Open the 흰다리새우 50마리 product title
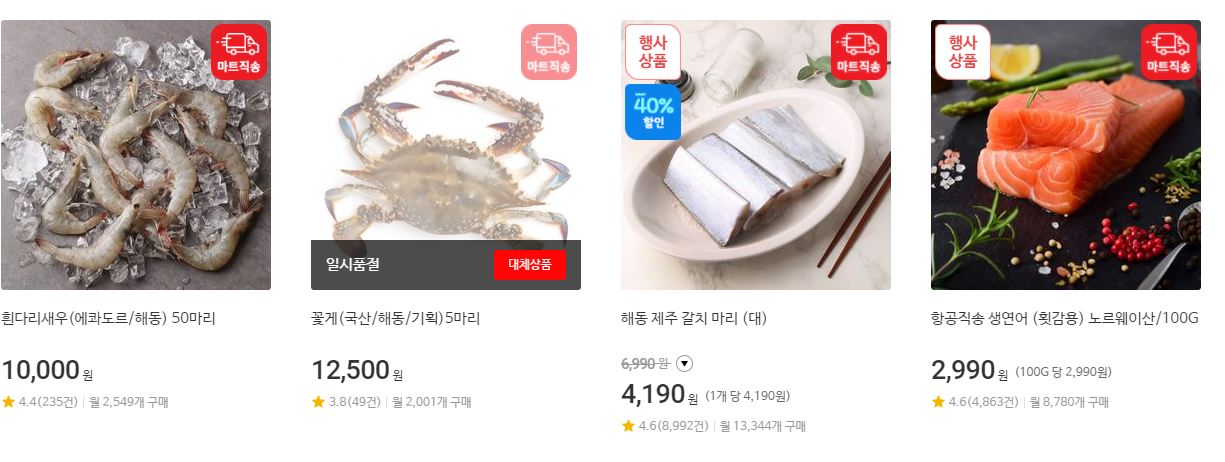 108,319
